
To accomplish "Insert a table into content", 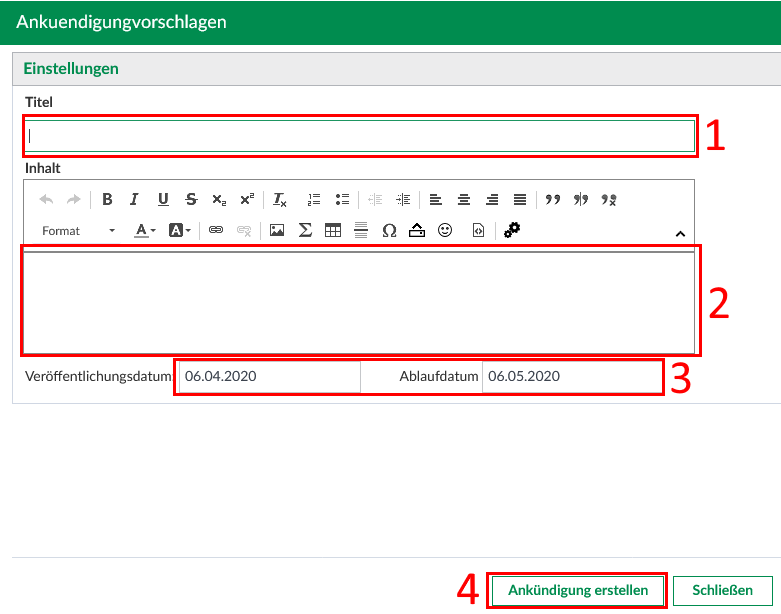I will pyautogui.click(x=333, y=230).
